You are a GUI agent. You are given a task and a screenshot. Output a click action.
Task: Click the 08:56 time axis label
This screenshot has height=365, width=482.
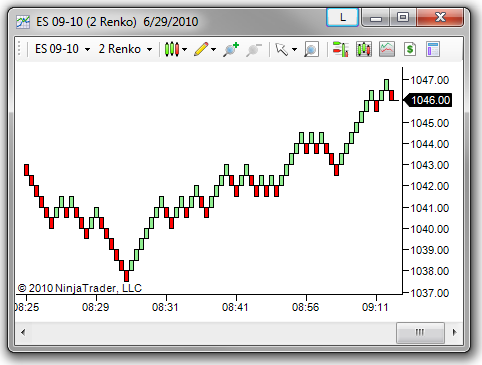click(x=305, y=307)
